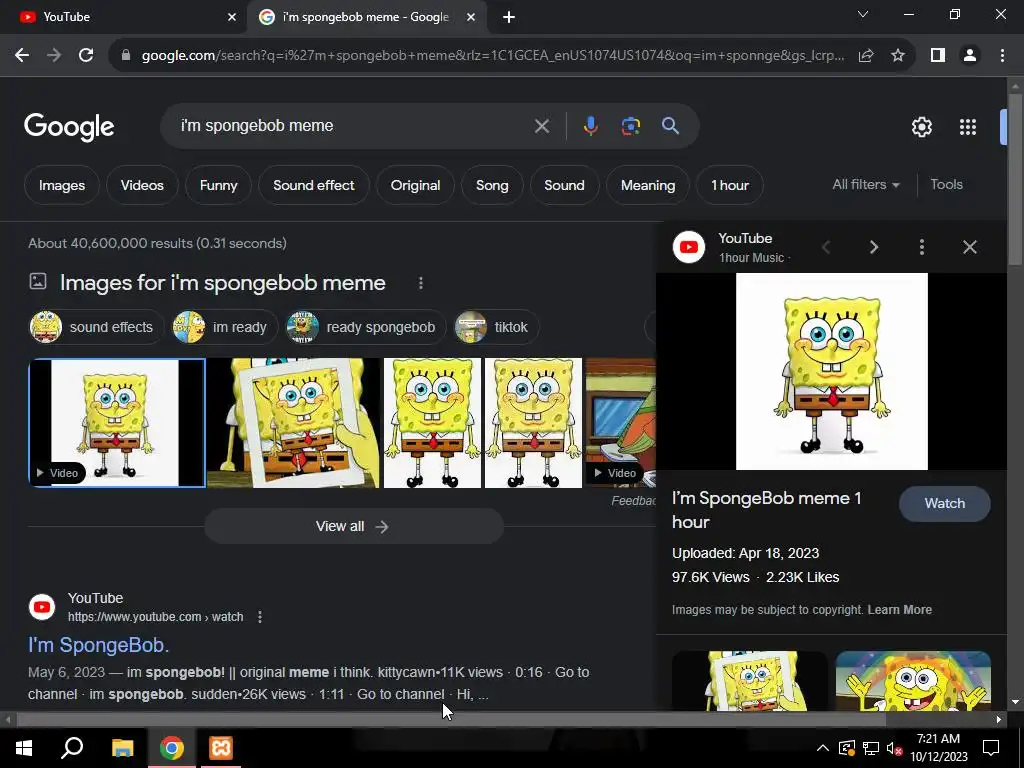Apply Sound effect filter chip
Image resolution: width=1024 pixels, height=768 pixels.
pyautogui.click(x=313, y=185)
